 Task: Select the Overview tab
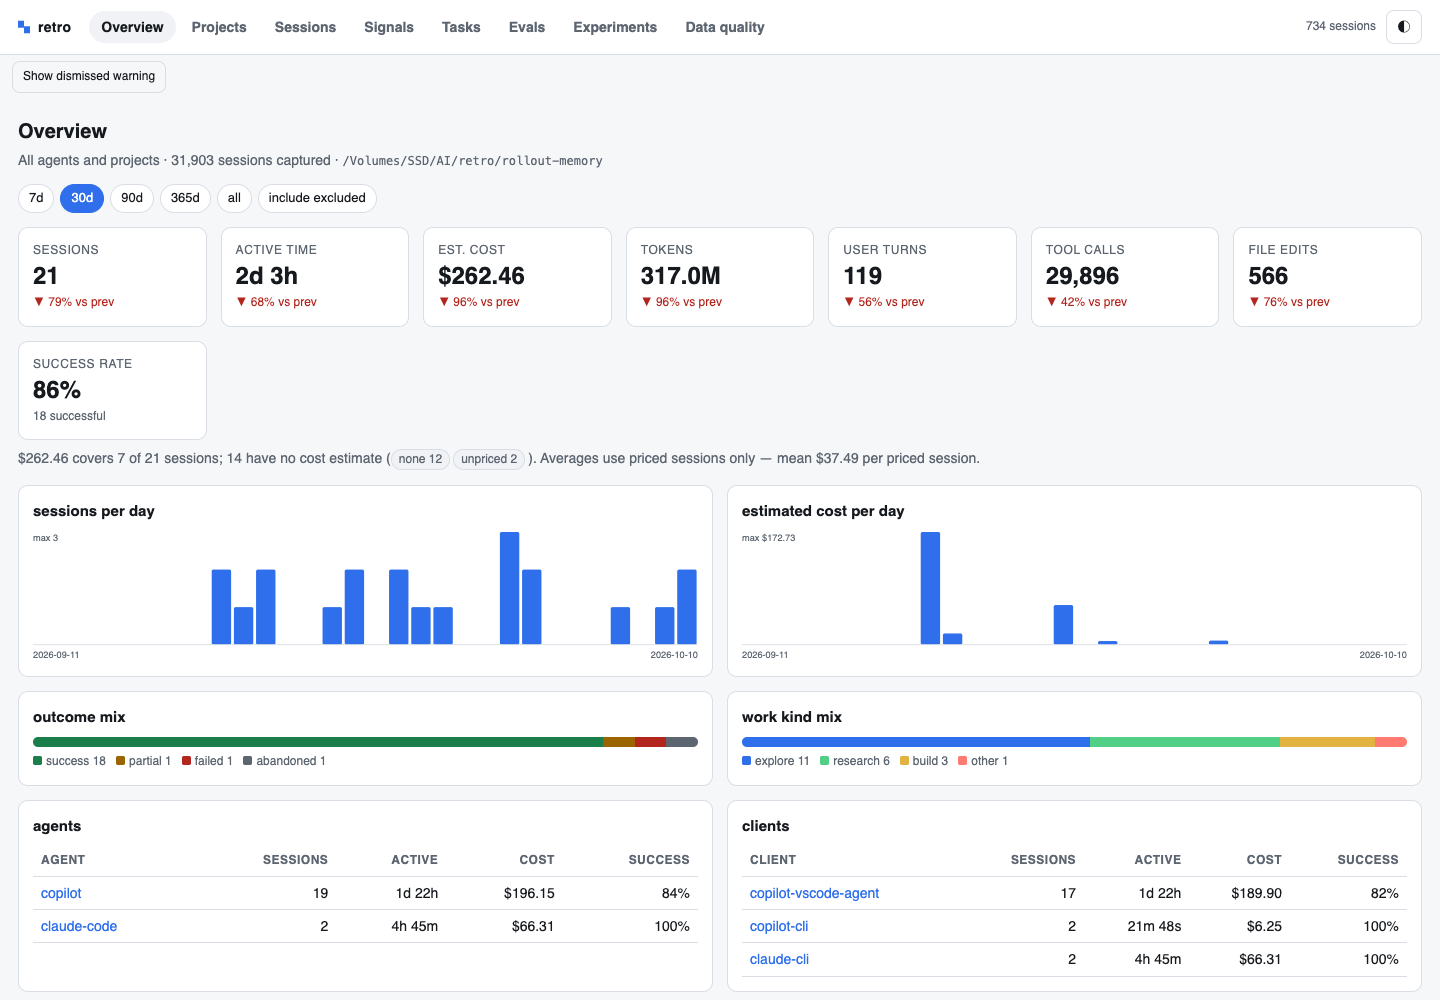point(132,27)
